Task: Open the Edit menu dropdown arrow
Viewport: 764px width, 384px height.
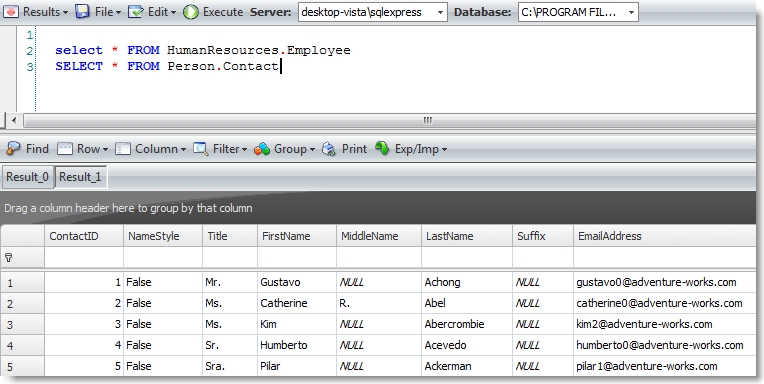Action: click(x=173, y=13)
